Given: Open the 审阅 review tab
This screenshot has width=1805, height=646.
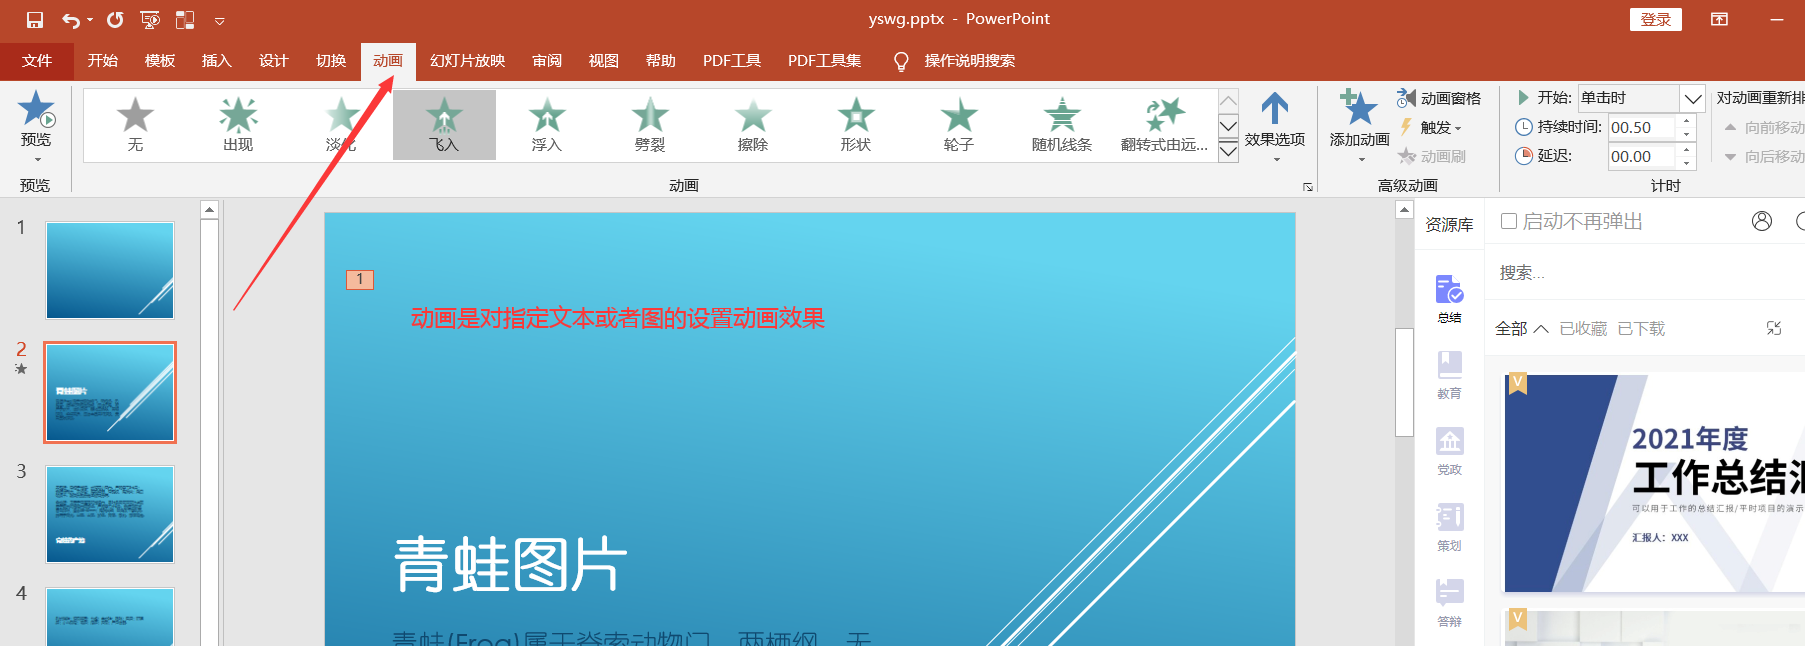Looking at the screenshot, I should point(547,61).
